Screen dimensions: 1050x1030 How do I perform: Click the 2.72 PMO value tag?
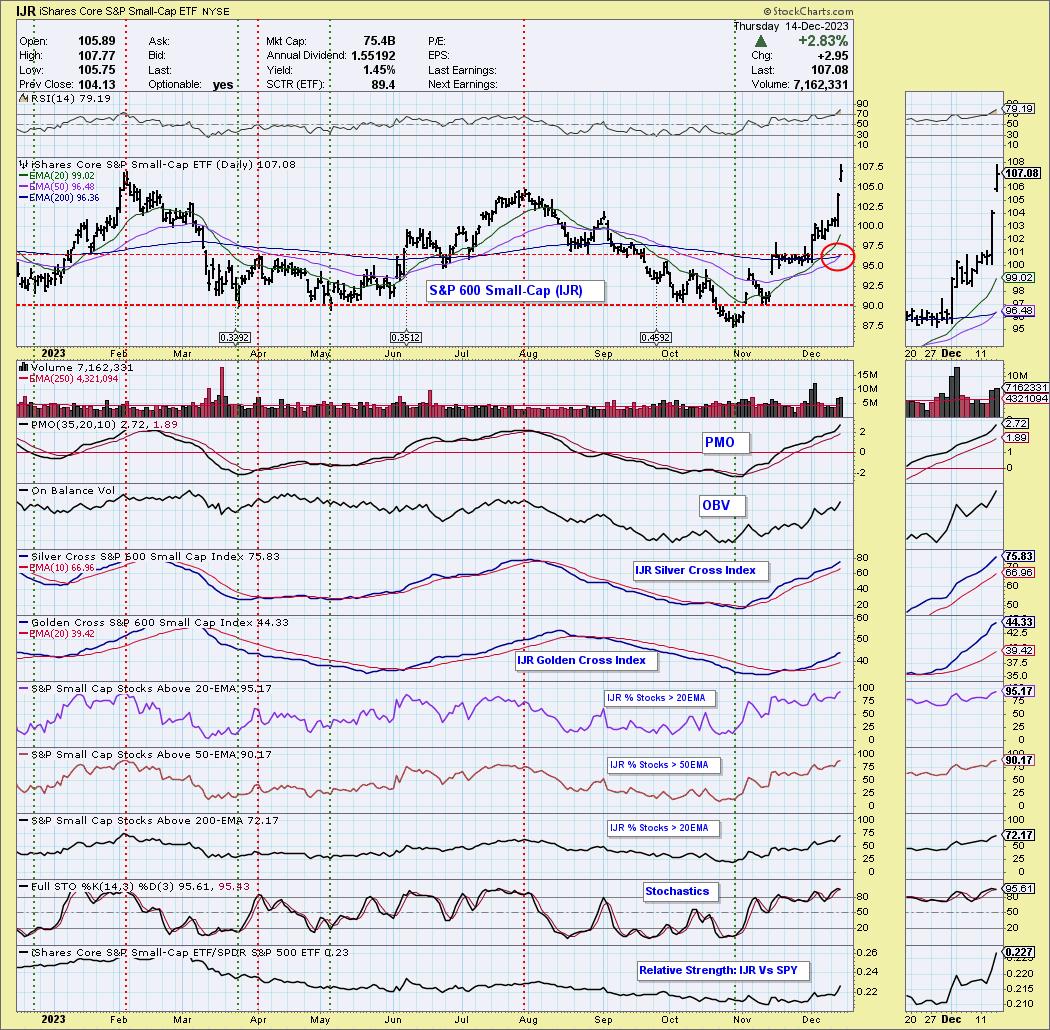tap(1017, 423)
